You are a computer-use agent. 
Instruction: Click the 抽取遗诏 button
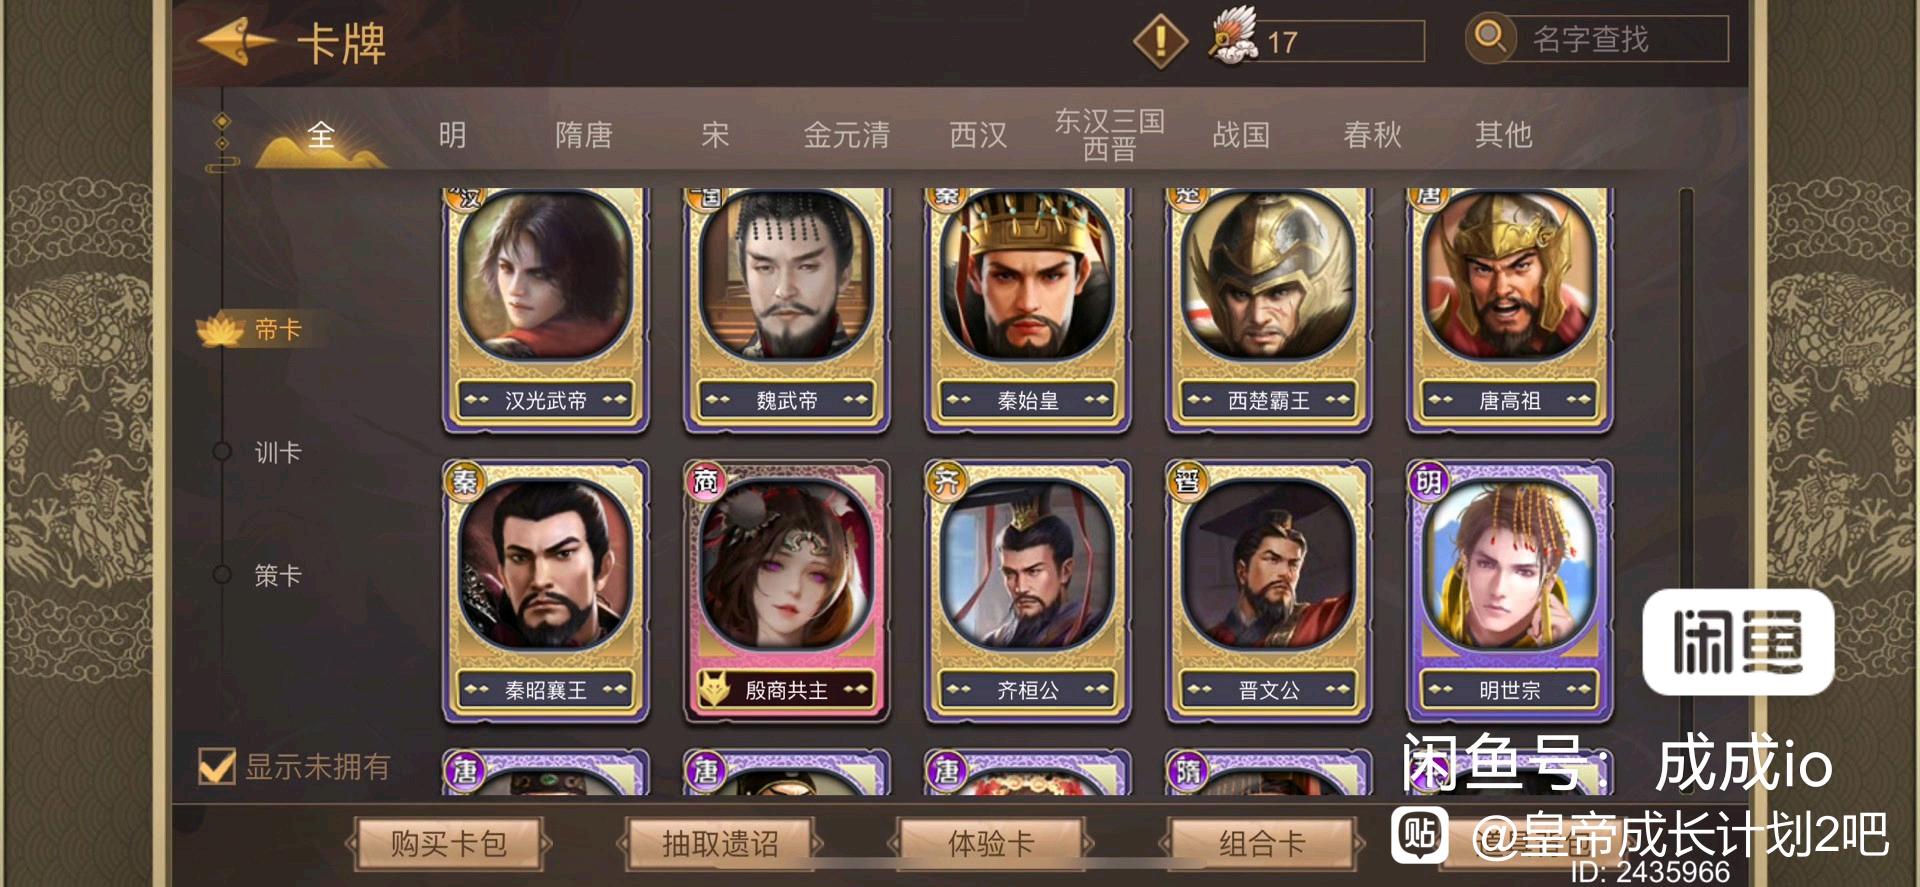(720, 844)
